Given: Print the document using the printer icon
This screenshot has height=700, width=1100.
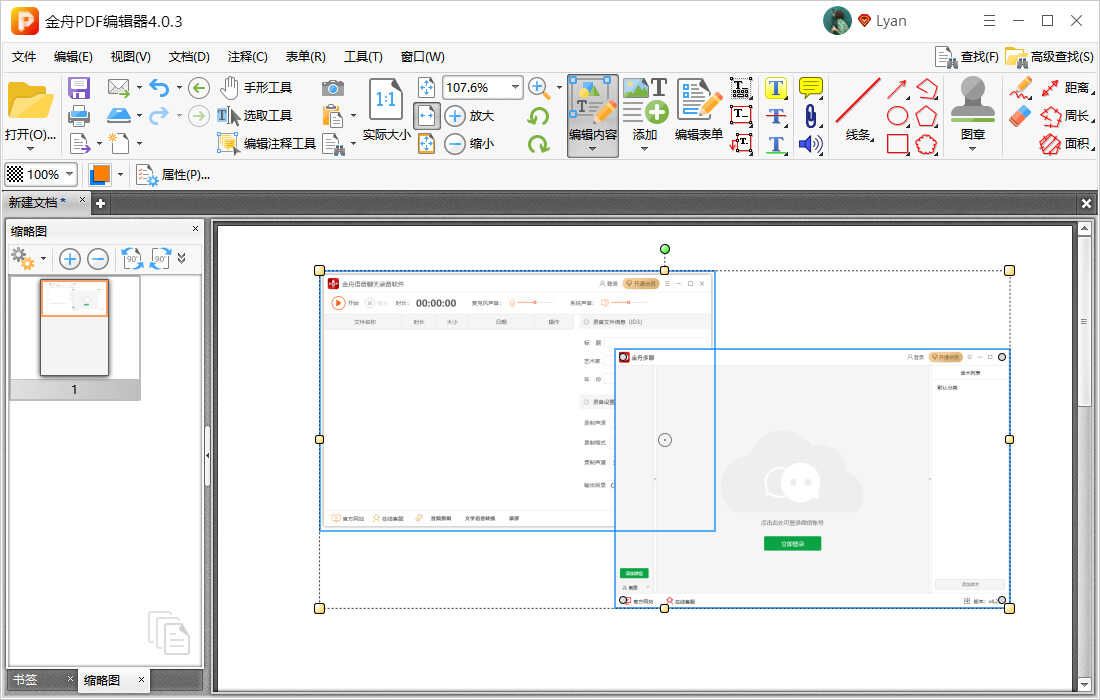Looking at the screenshot, I should click(79, 116).
